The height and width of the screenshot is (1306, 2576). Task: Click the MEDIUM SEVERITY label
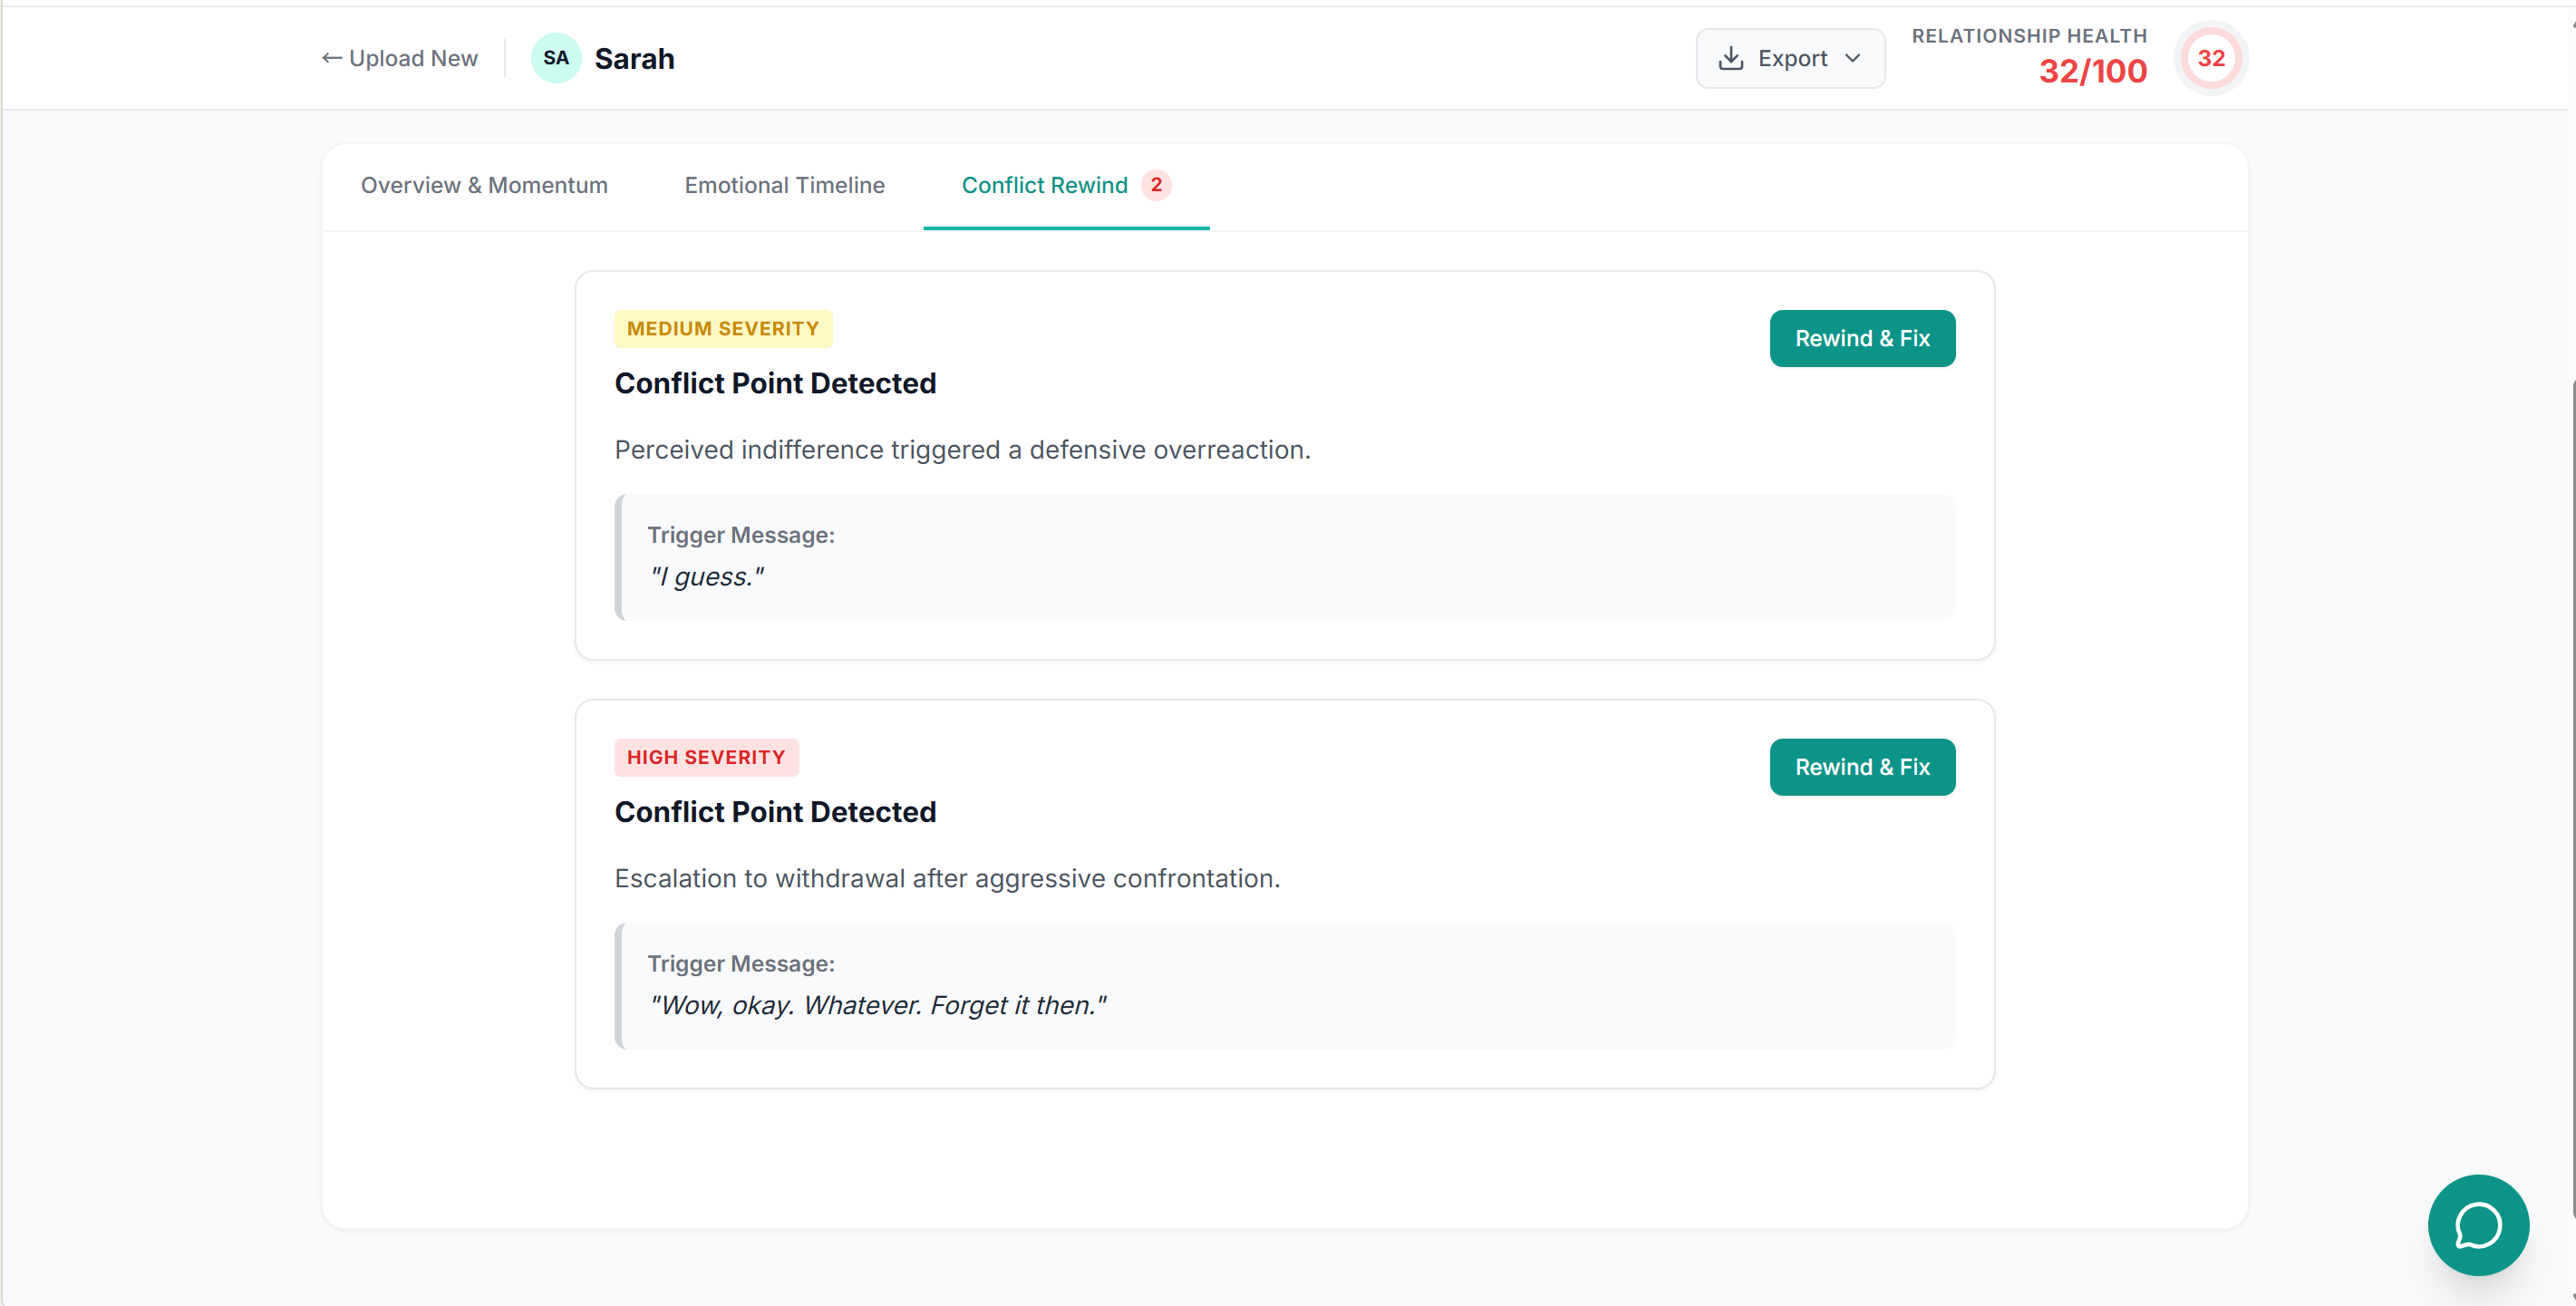tap(722, 328)
